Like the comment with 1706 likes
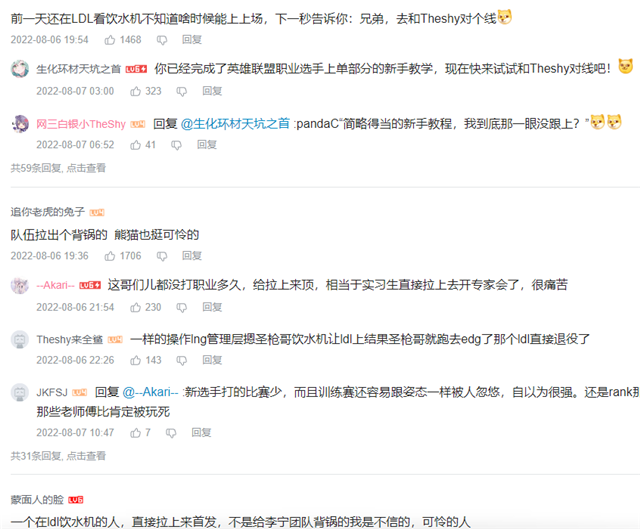This screenshot has width=640, height=529. tap(110, 256)
